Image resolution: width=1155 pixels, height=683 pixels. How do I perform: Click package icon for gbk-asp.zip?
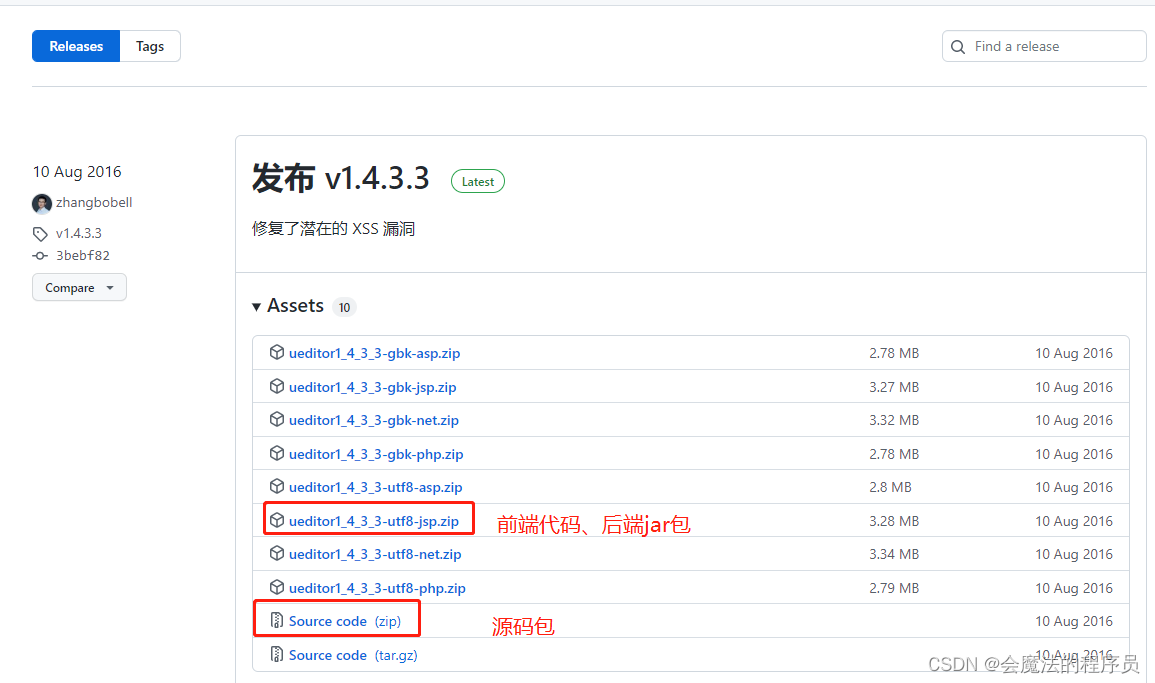(277, 352)
